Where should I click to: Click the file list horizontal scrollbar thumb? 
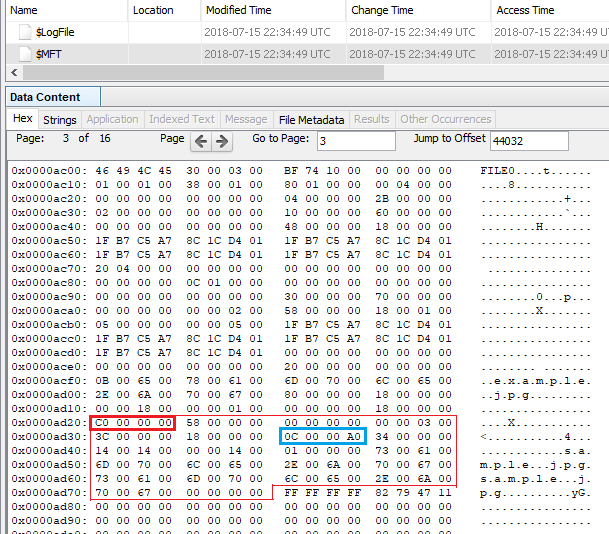203,73
